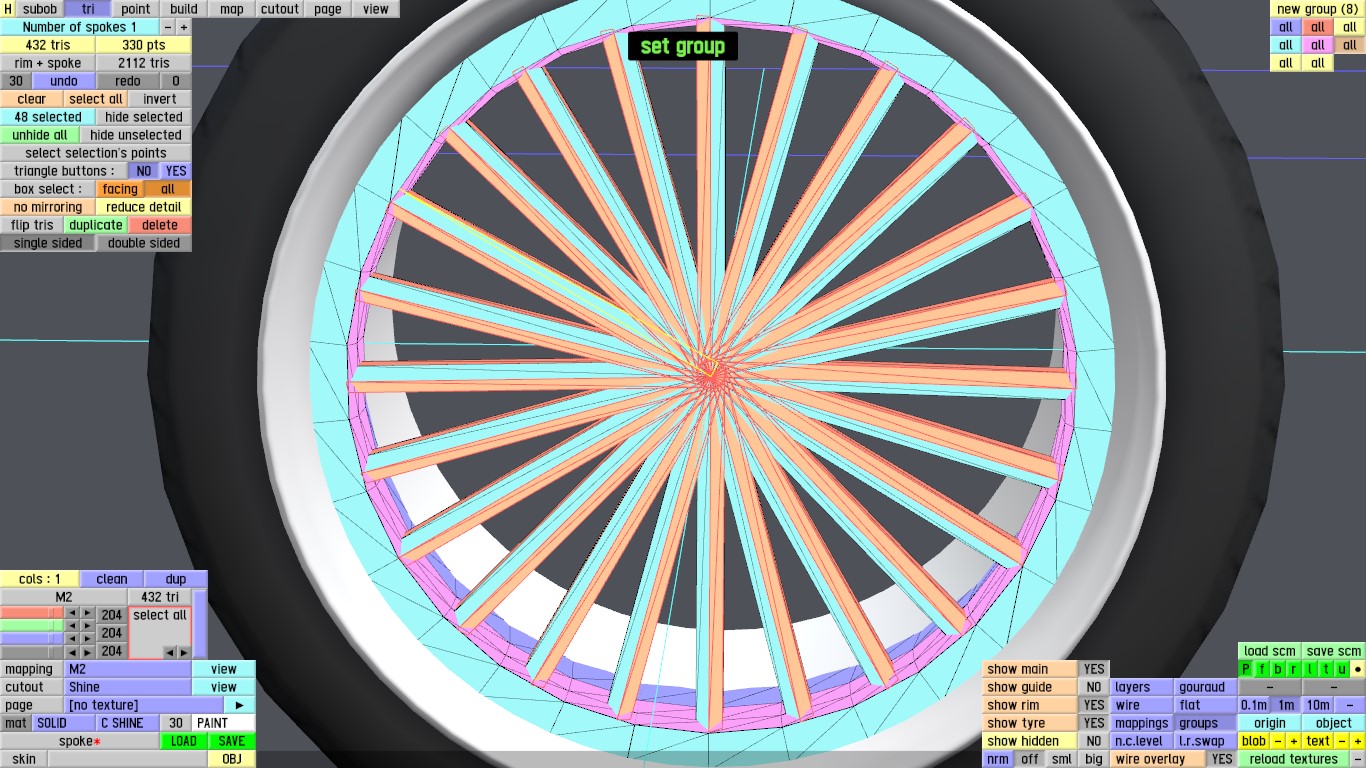The image size is (1366, 768).
Task: Select front view f button
Action: pyautogui.click(x=1262, y=669)
